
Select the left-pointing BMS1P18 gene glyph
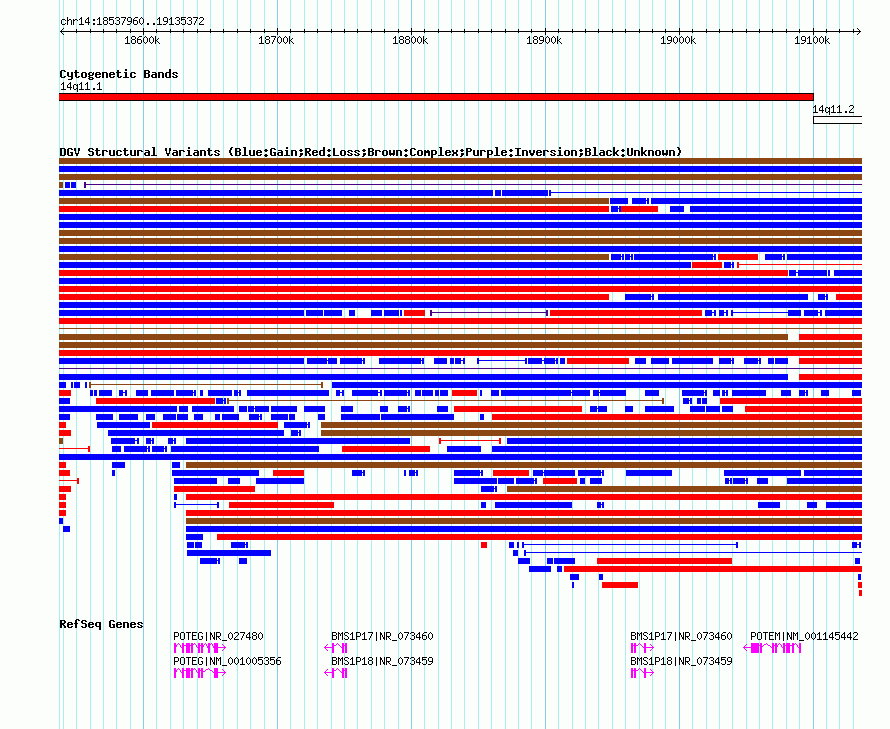(335, 673)
